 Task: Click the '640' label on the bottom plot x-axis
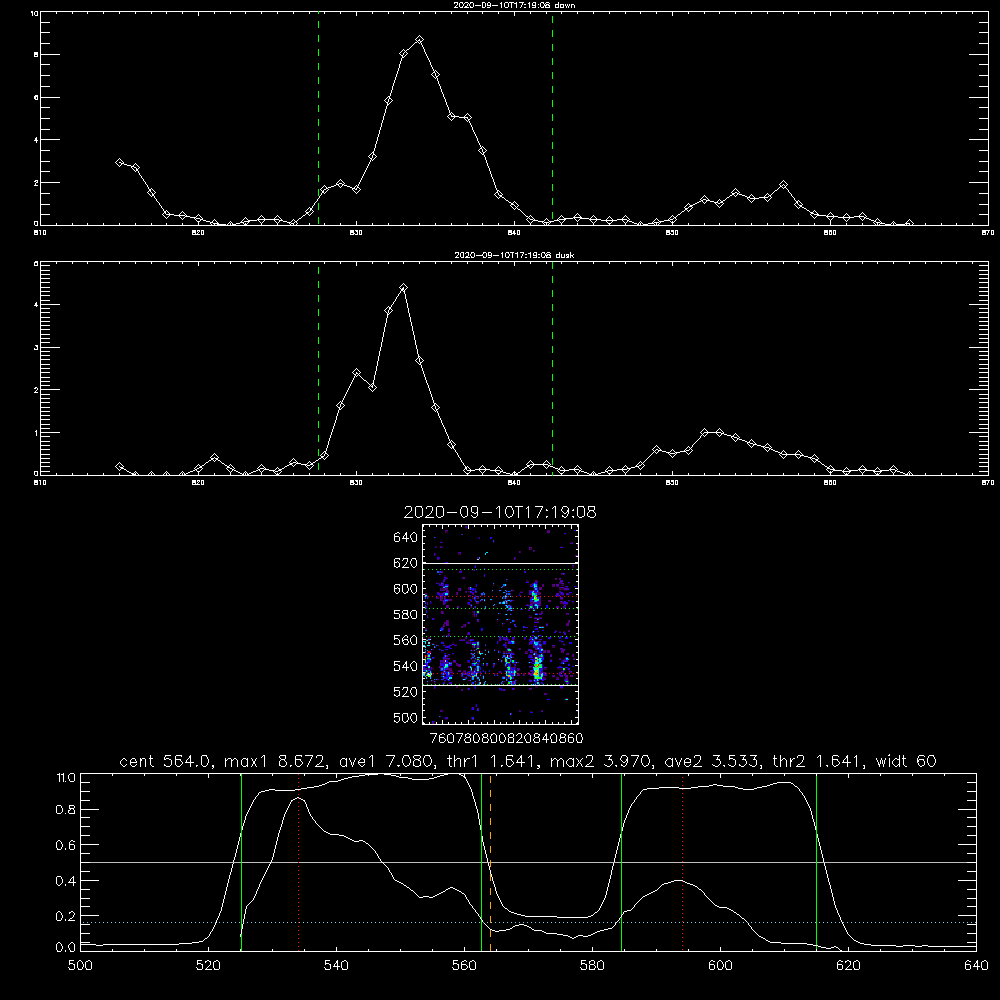point(976,965)
